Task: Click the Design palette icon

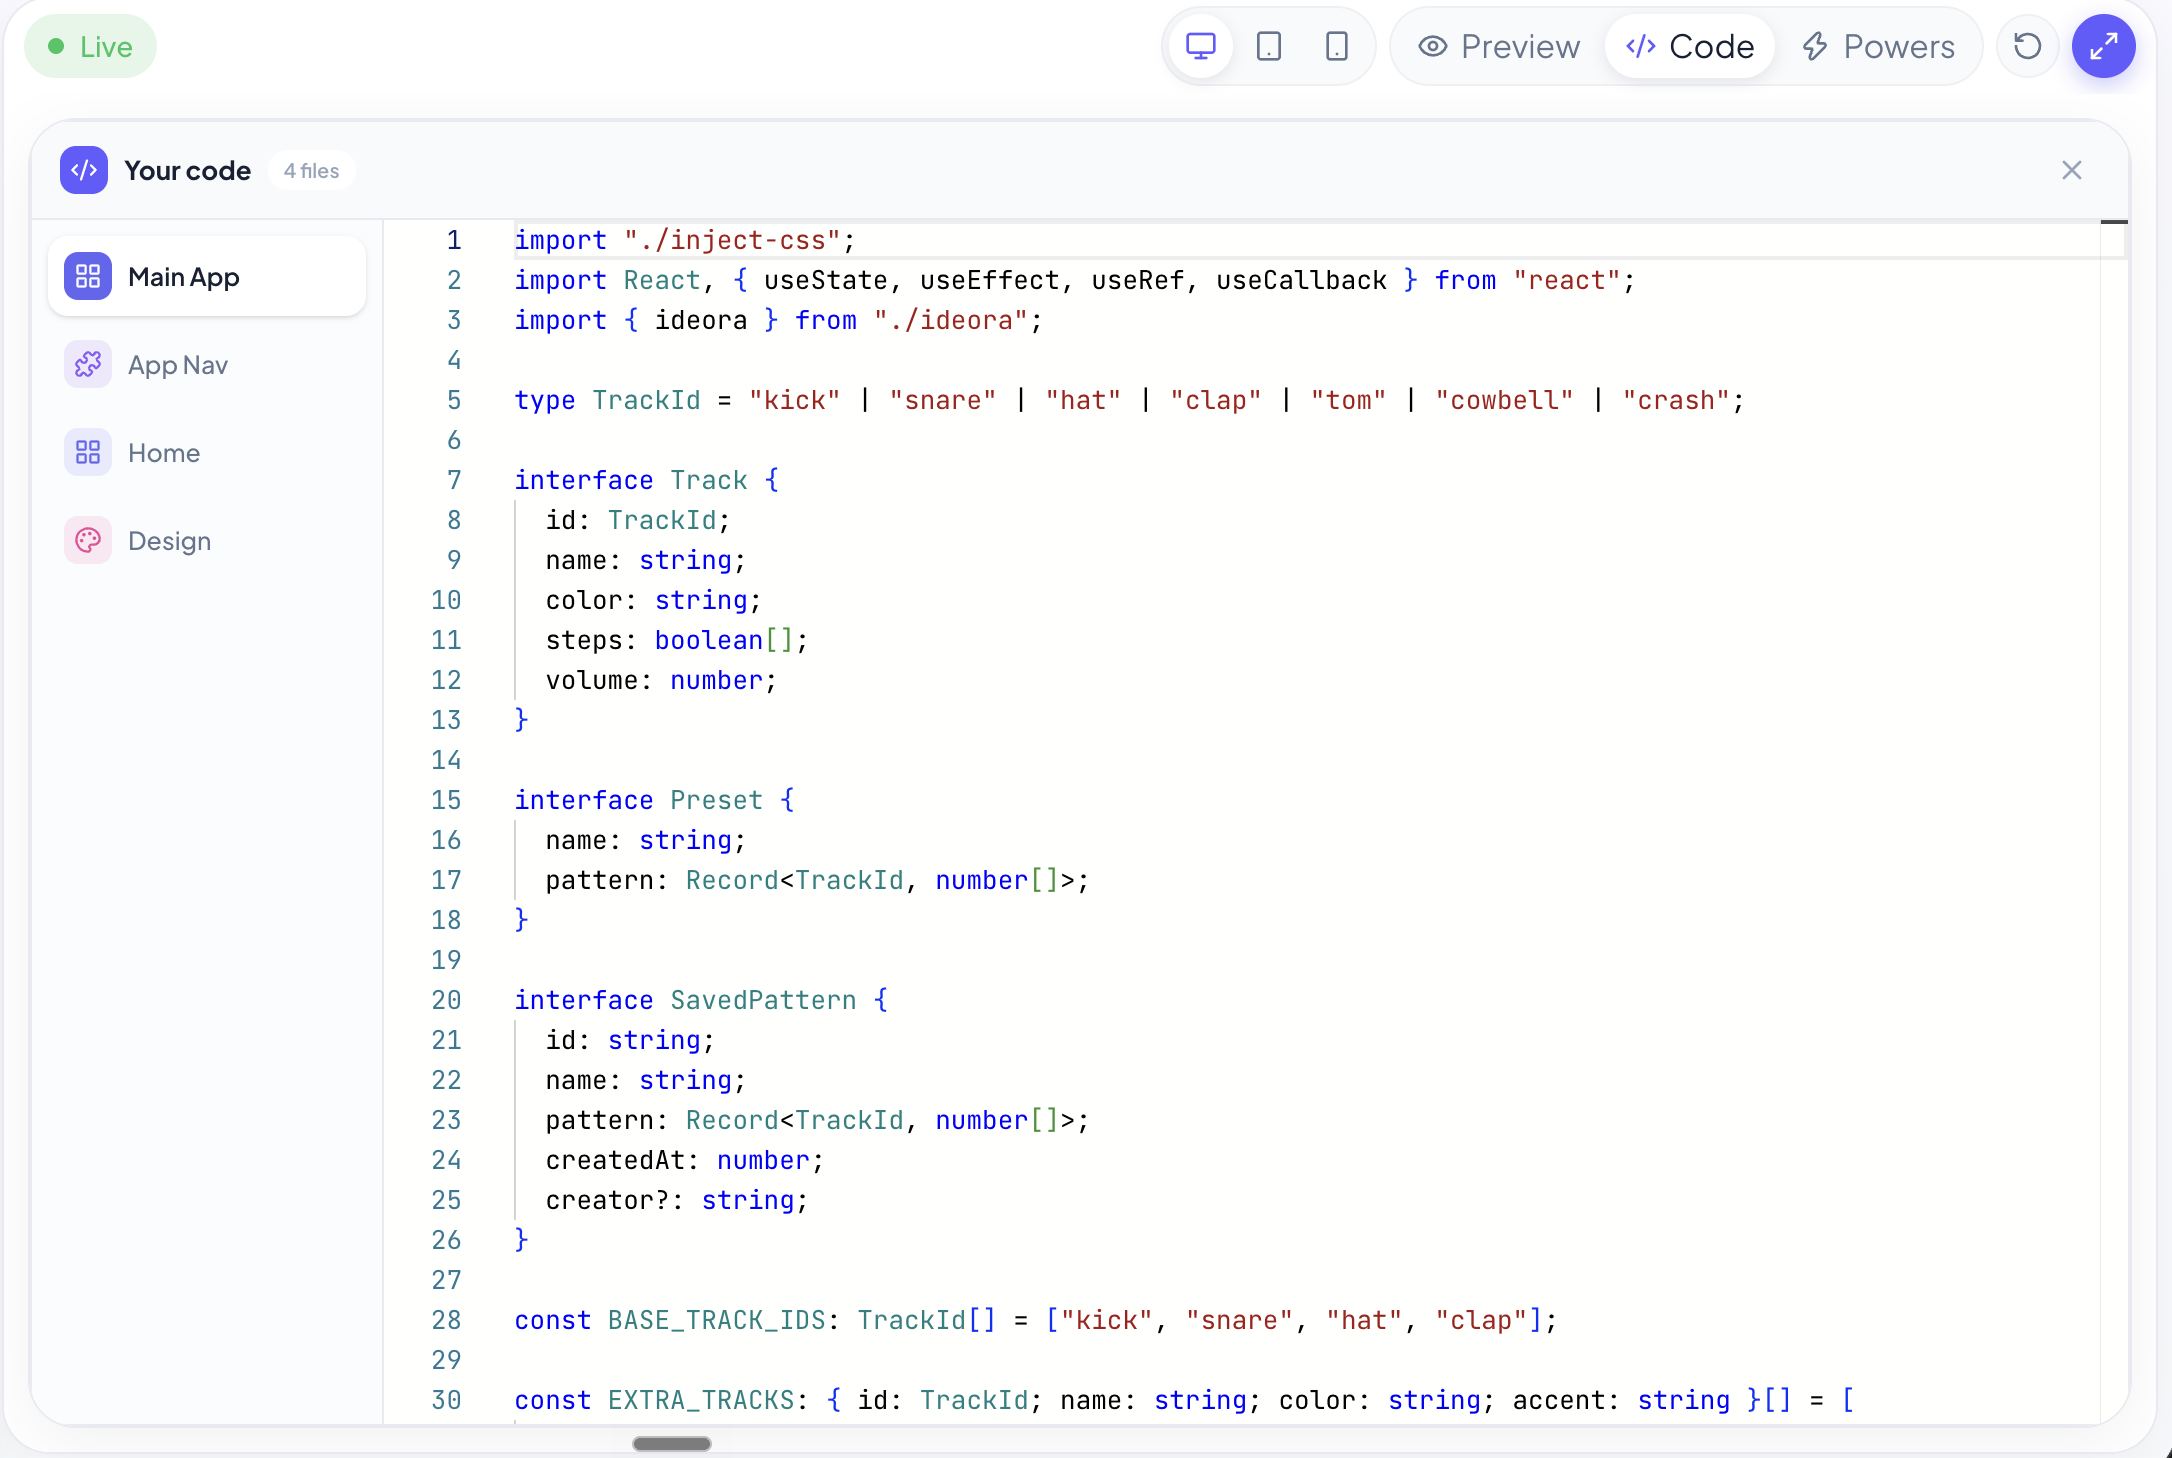Action: point(88,541)
